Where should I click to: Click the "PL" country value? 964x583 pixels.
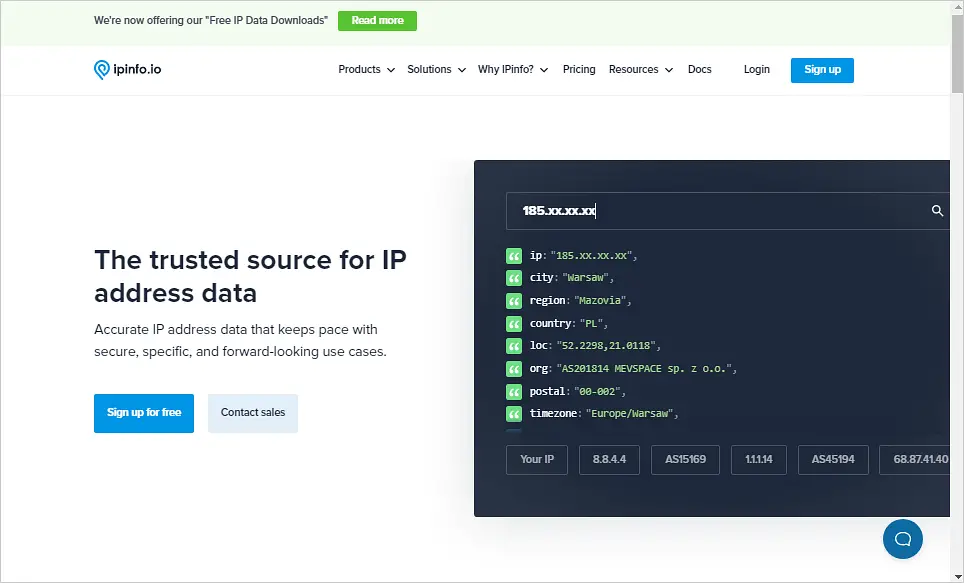(591, 323)
